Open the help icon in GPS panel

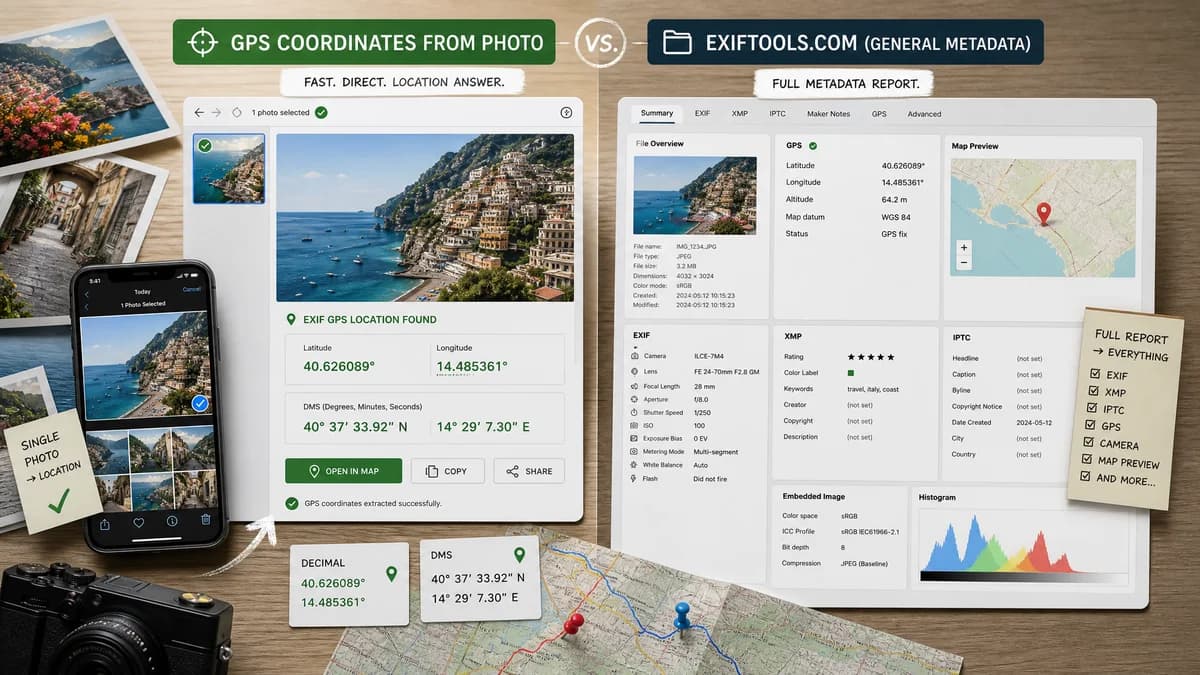click(x=566, y=113)
